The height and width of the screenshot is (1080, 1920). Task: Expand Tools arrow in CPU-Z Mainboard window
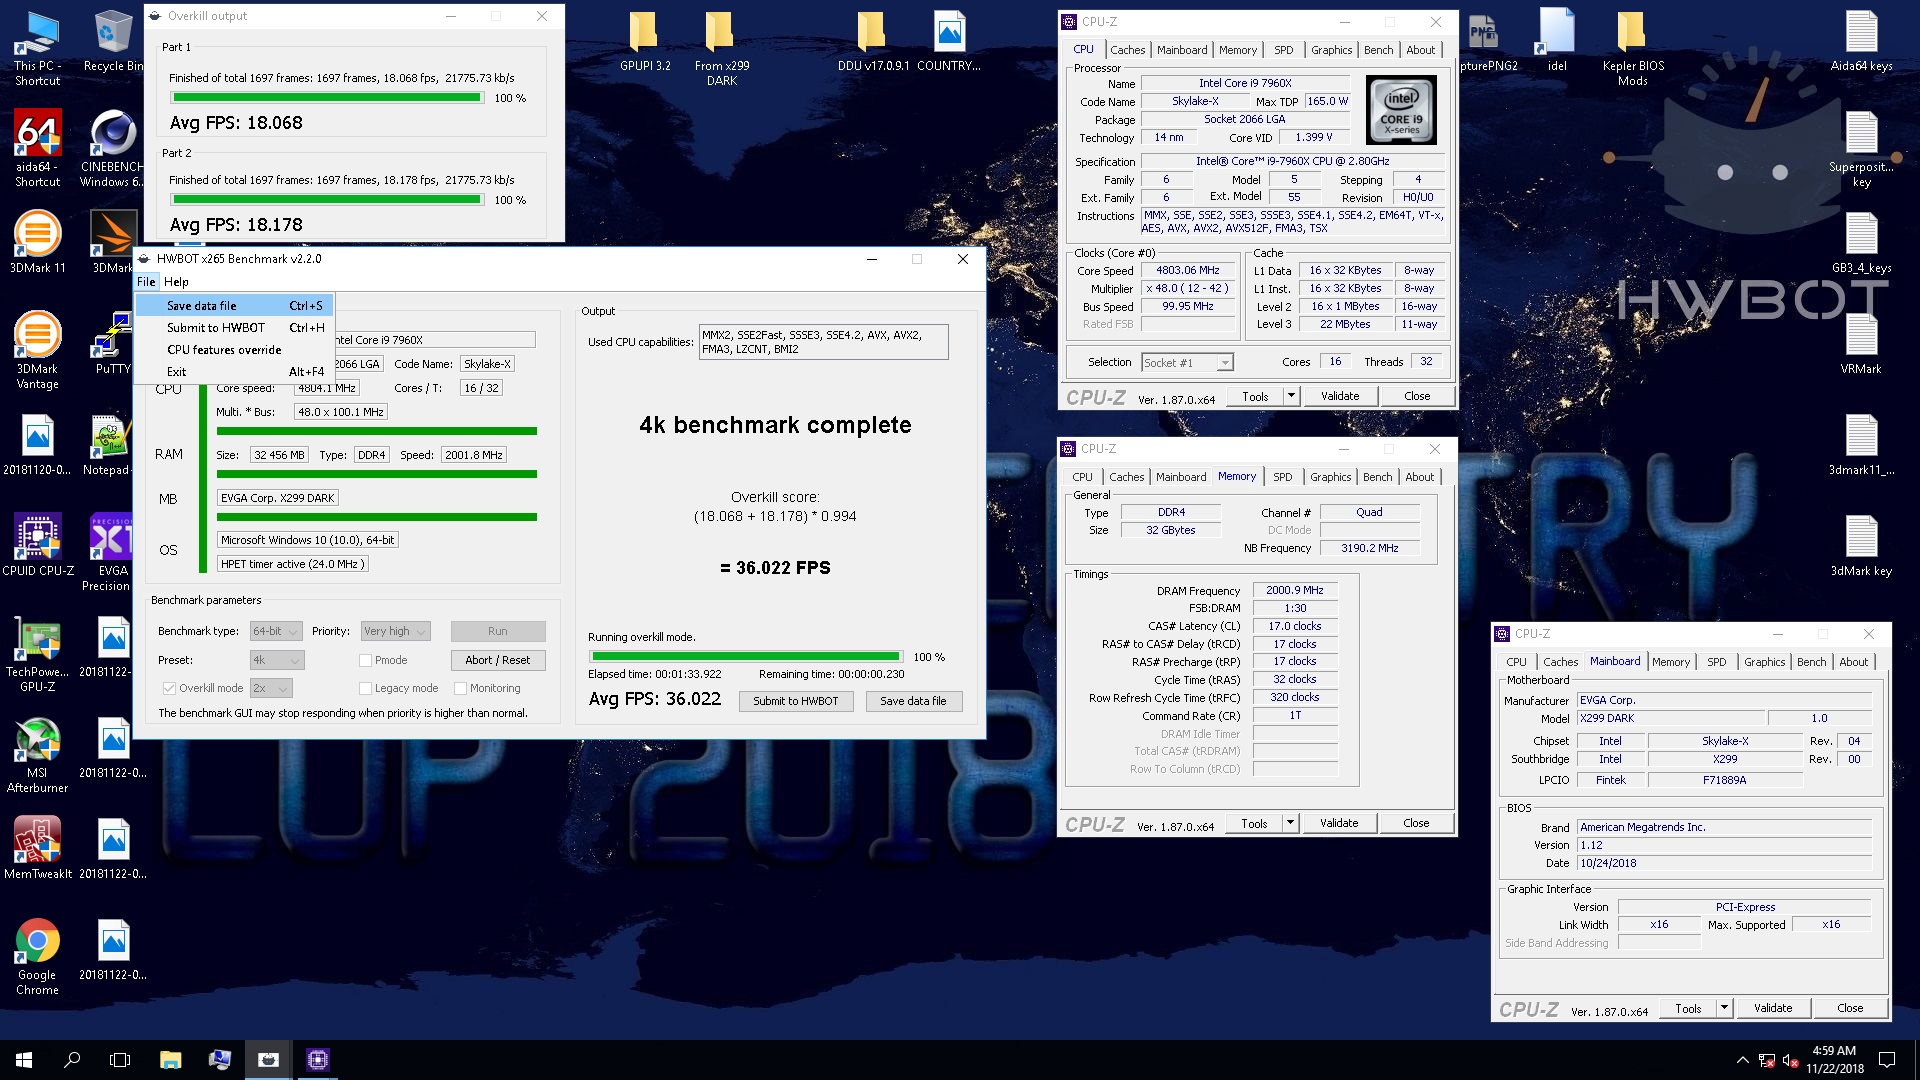click(x=1724, y=1008)
